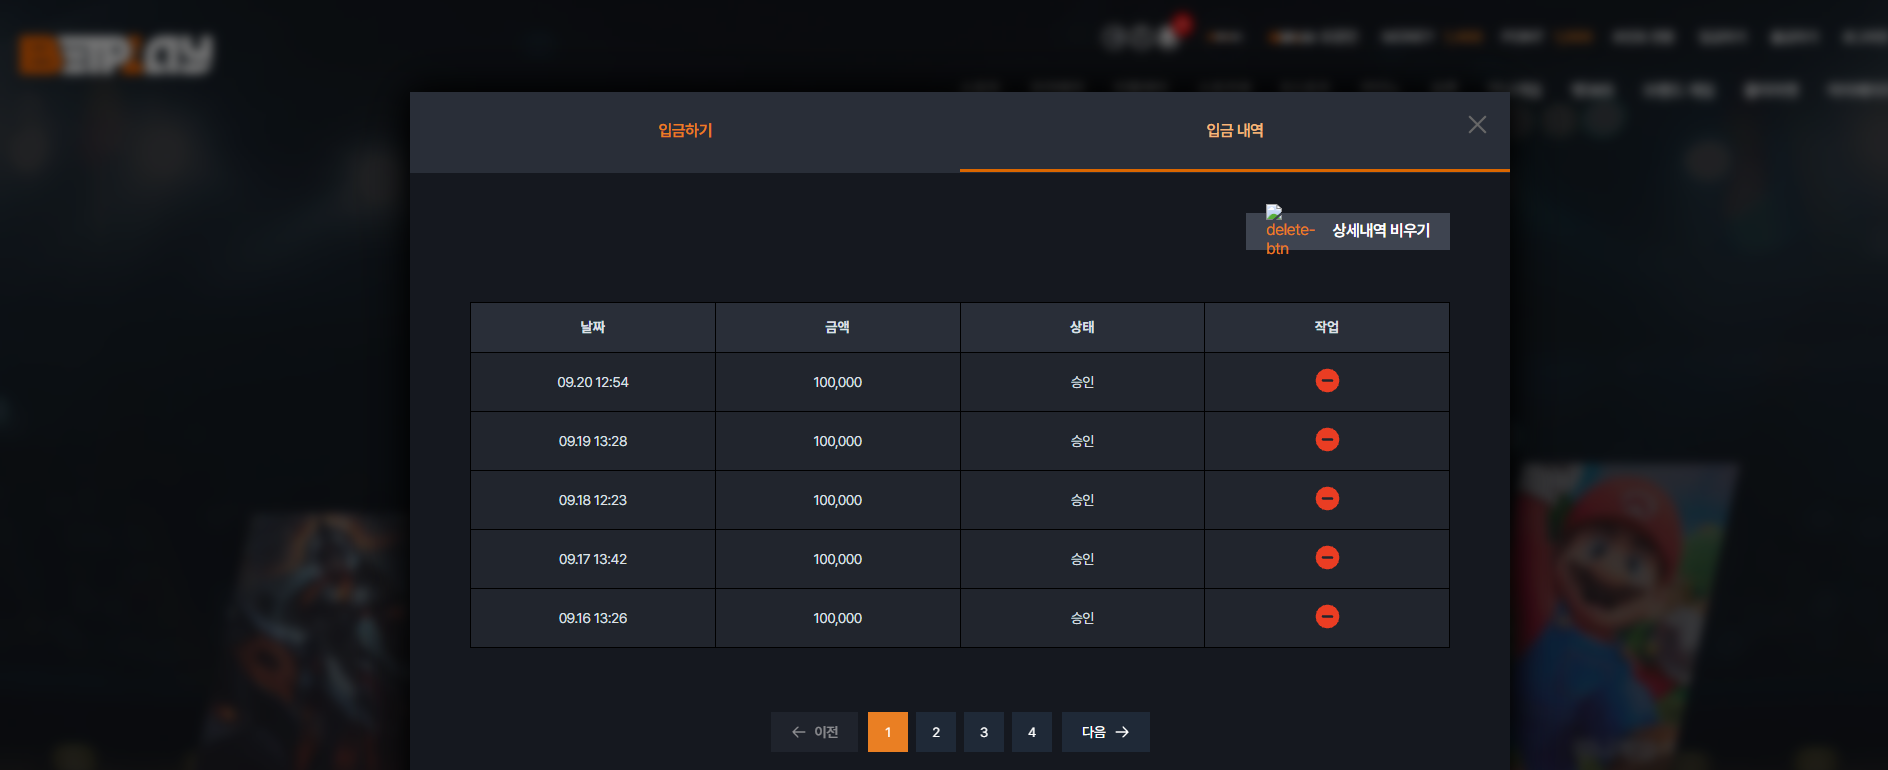Click the 이전 previous page button
Viewport: 1888px width, 770px height.
click(814, 732)
